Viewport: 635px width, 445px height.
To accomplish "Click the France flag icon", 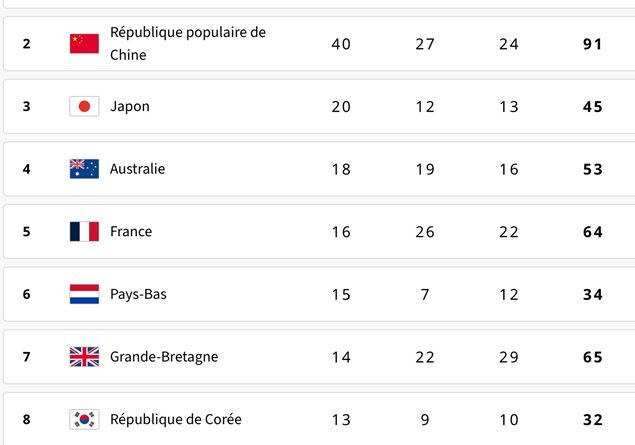I will 84,232.
